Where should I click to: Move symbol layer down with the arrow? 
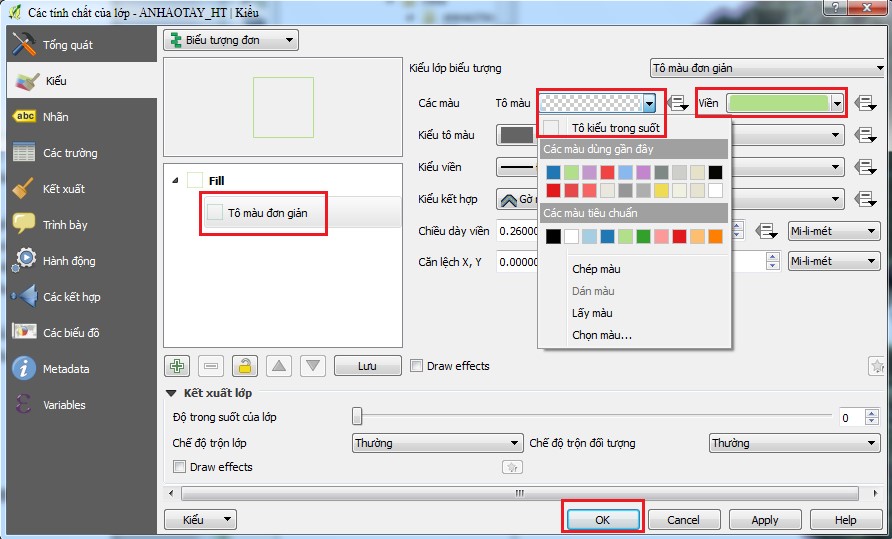pos(313,366)
